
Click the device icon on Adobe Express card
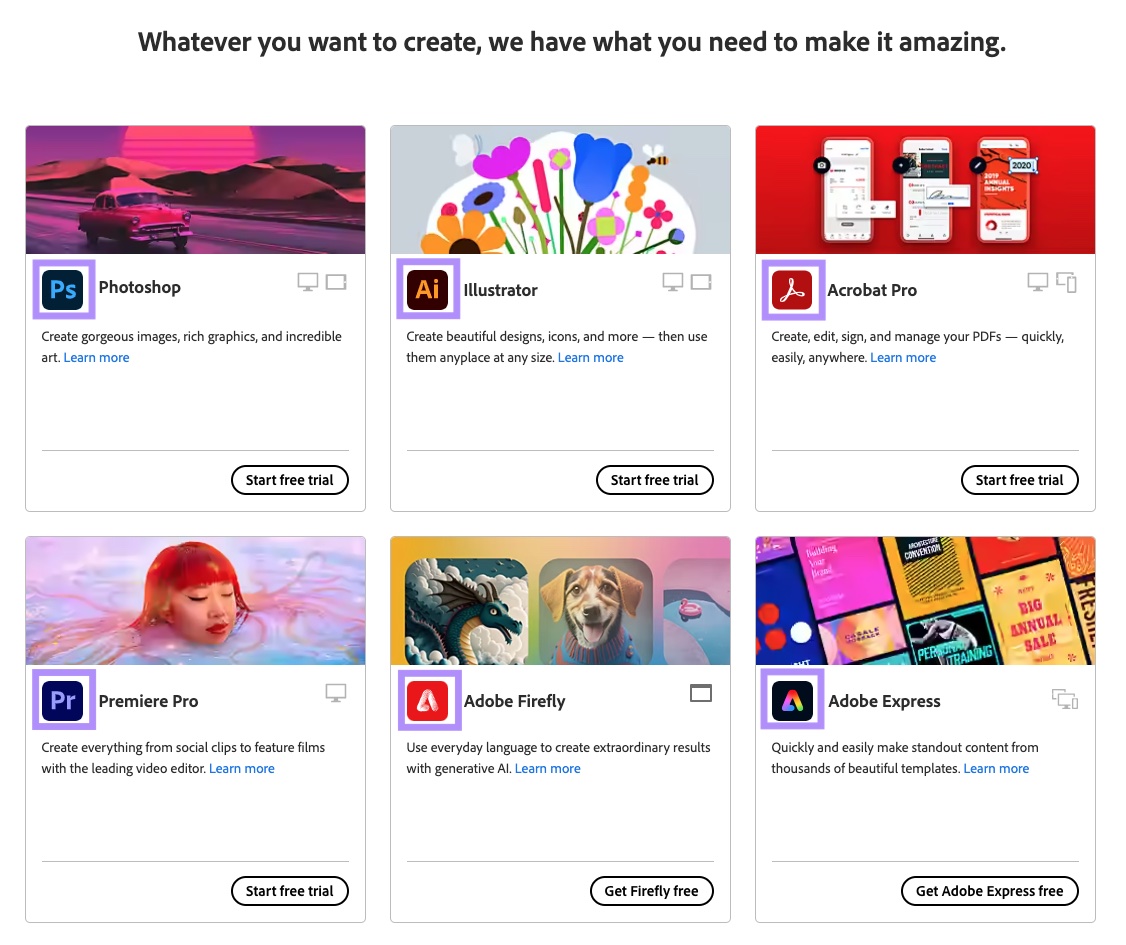(x=1065, y=701)
